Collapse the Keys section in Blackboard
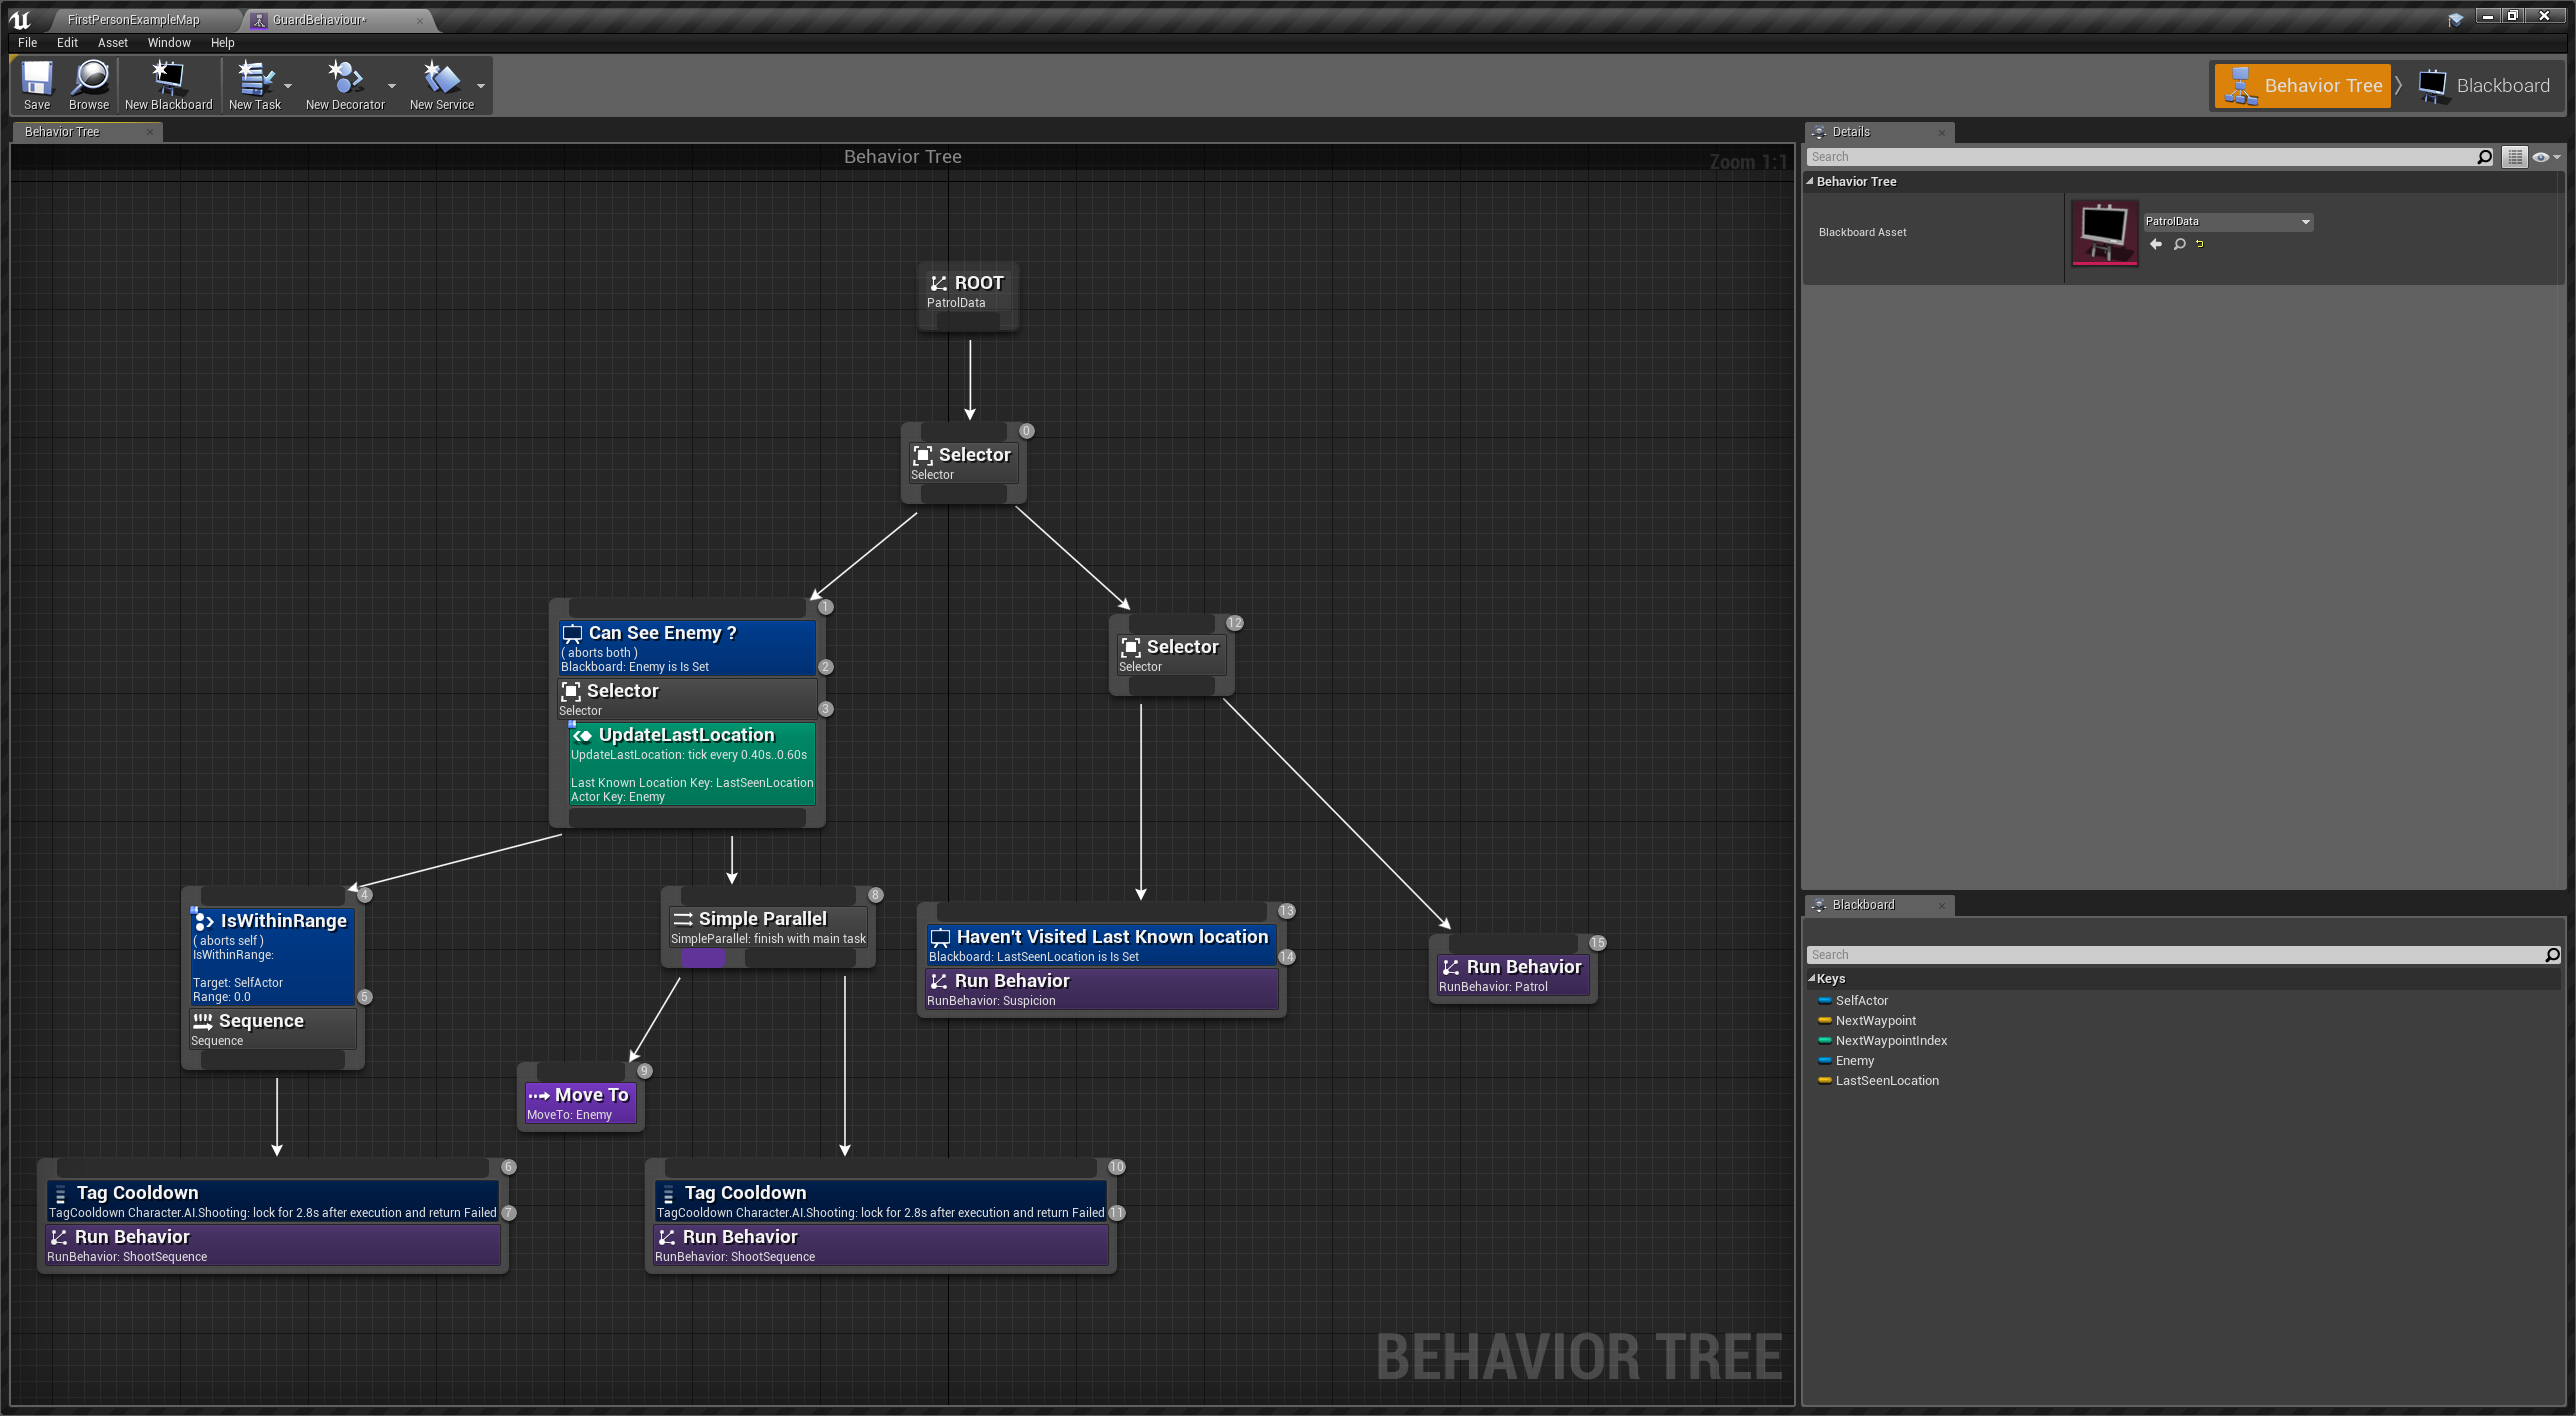Image resolution: width=2576 pixels, height=1416 pixels. (1811, 978)
